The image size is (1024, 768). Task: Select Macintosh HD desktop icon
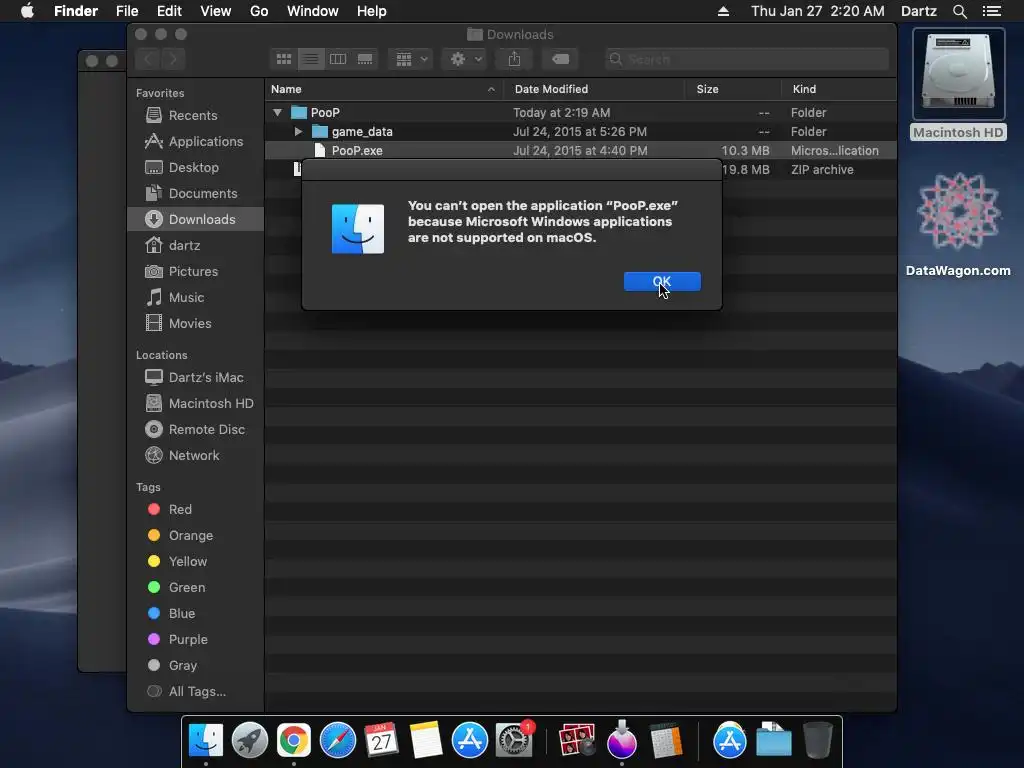click(958, 84)
